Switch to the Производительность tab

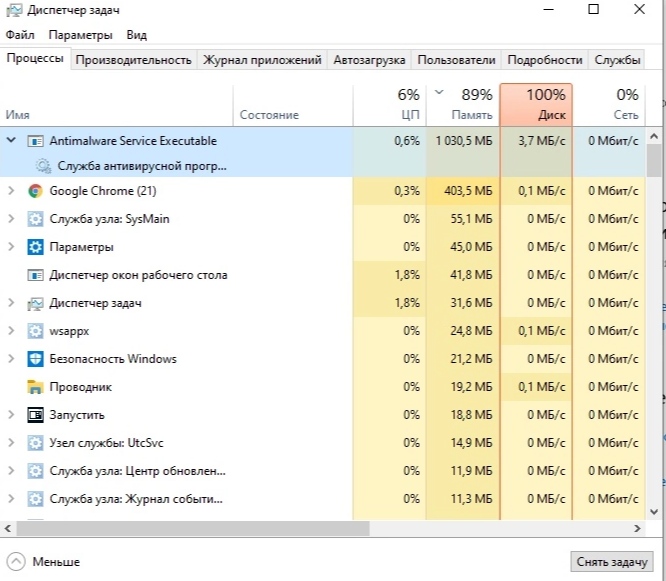(133, 60)
